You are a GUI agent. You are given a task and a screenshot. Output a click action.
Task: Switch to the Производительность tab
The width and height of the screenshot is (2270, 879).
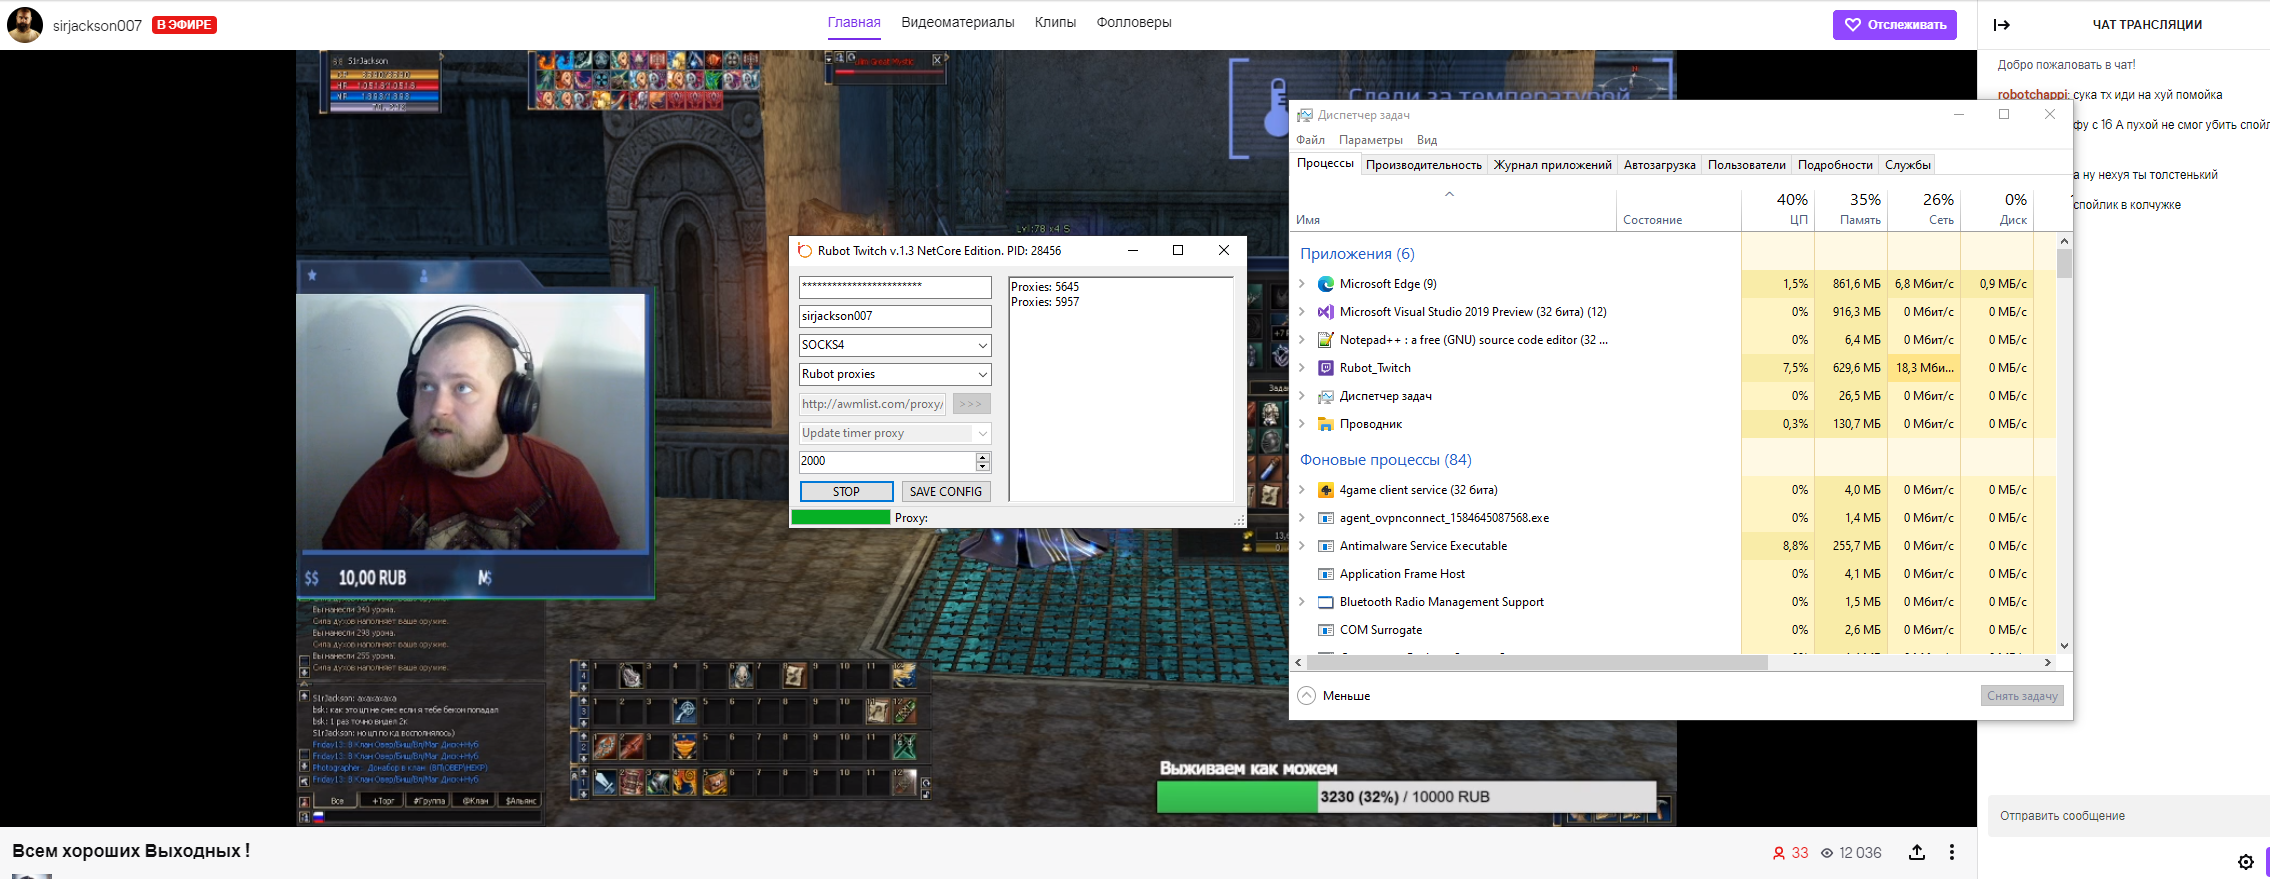coord(1423,165)
